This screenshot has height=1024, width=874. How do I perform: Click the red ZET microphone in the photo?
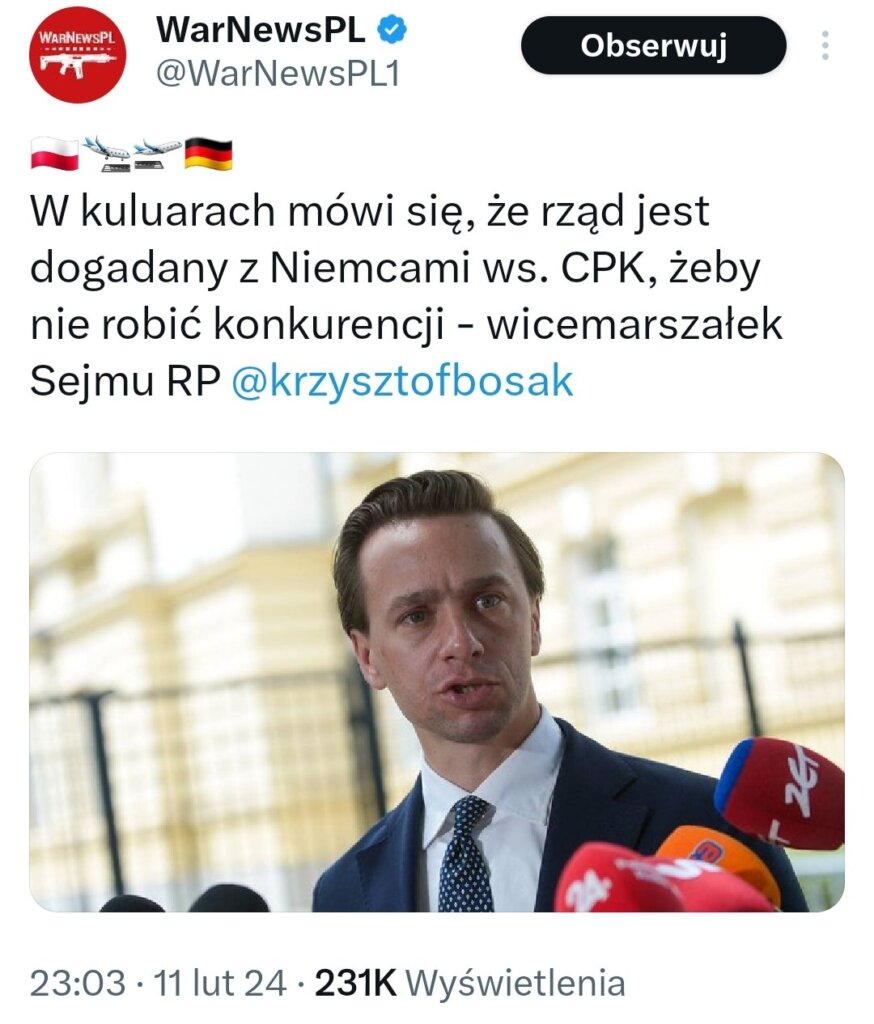coord(781,792)
